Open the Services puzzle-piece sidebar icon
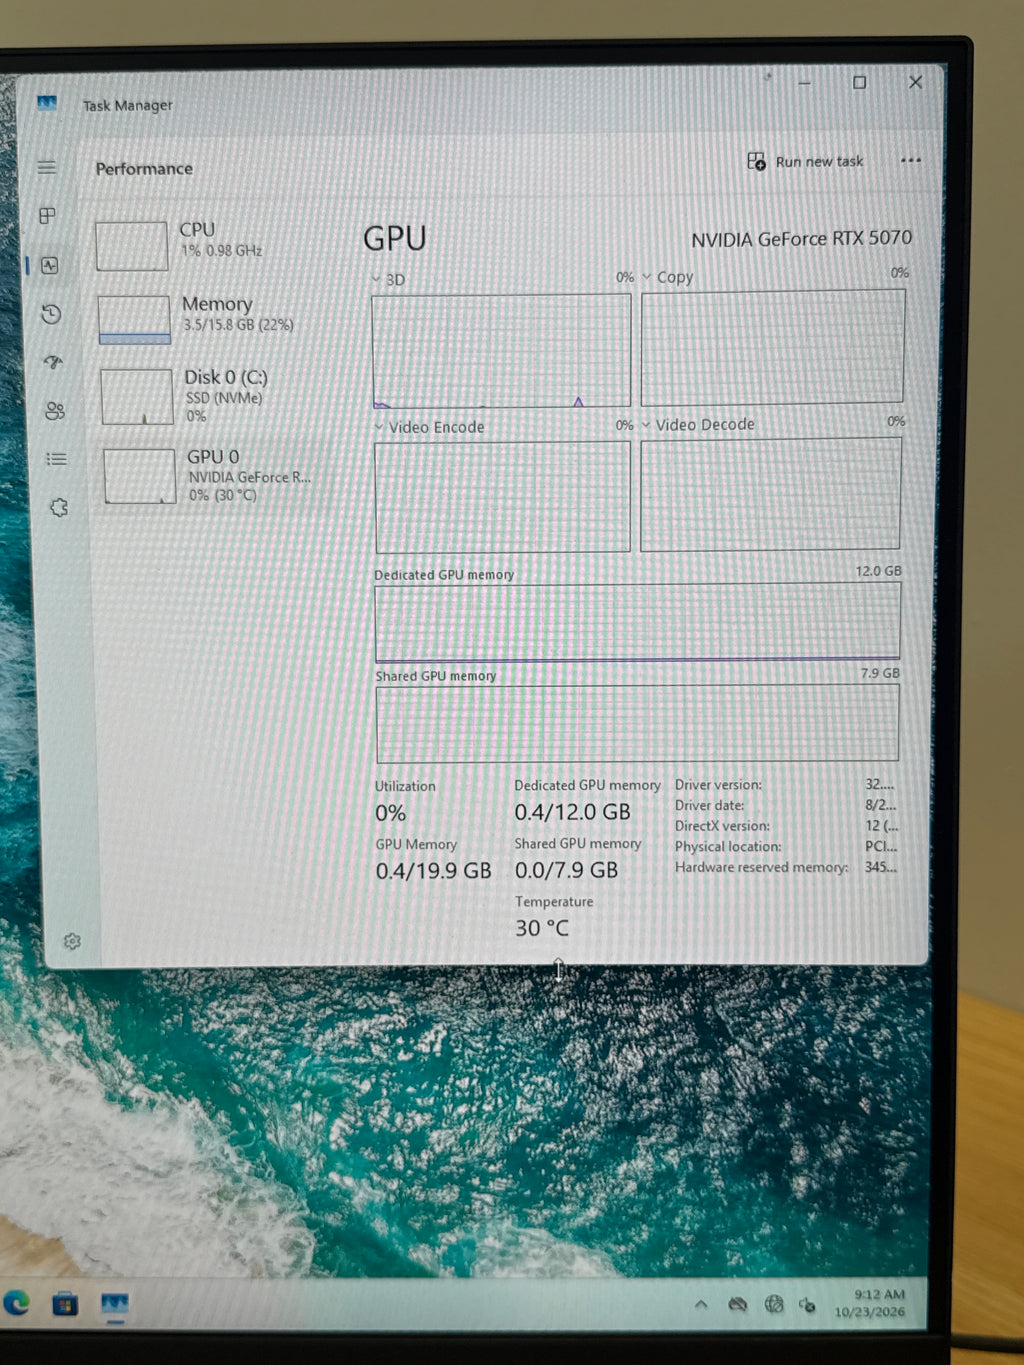Screen dimensions: 1024x1365 tap(59, 508)
